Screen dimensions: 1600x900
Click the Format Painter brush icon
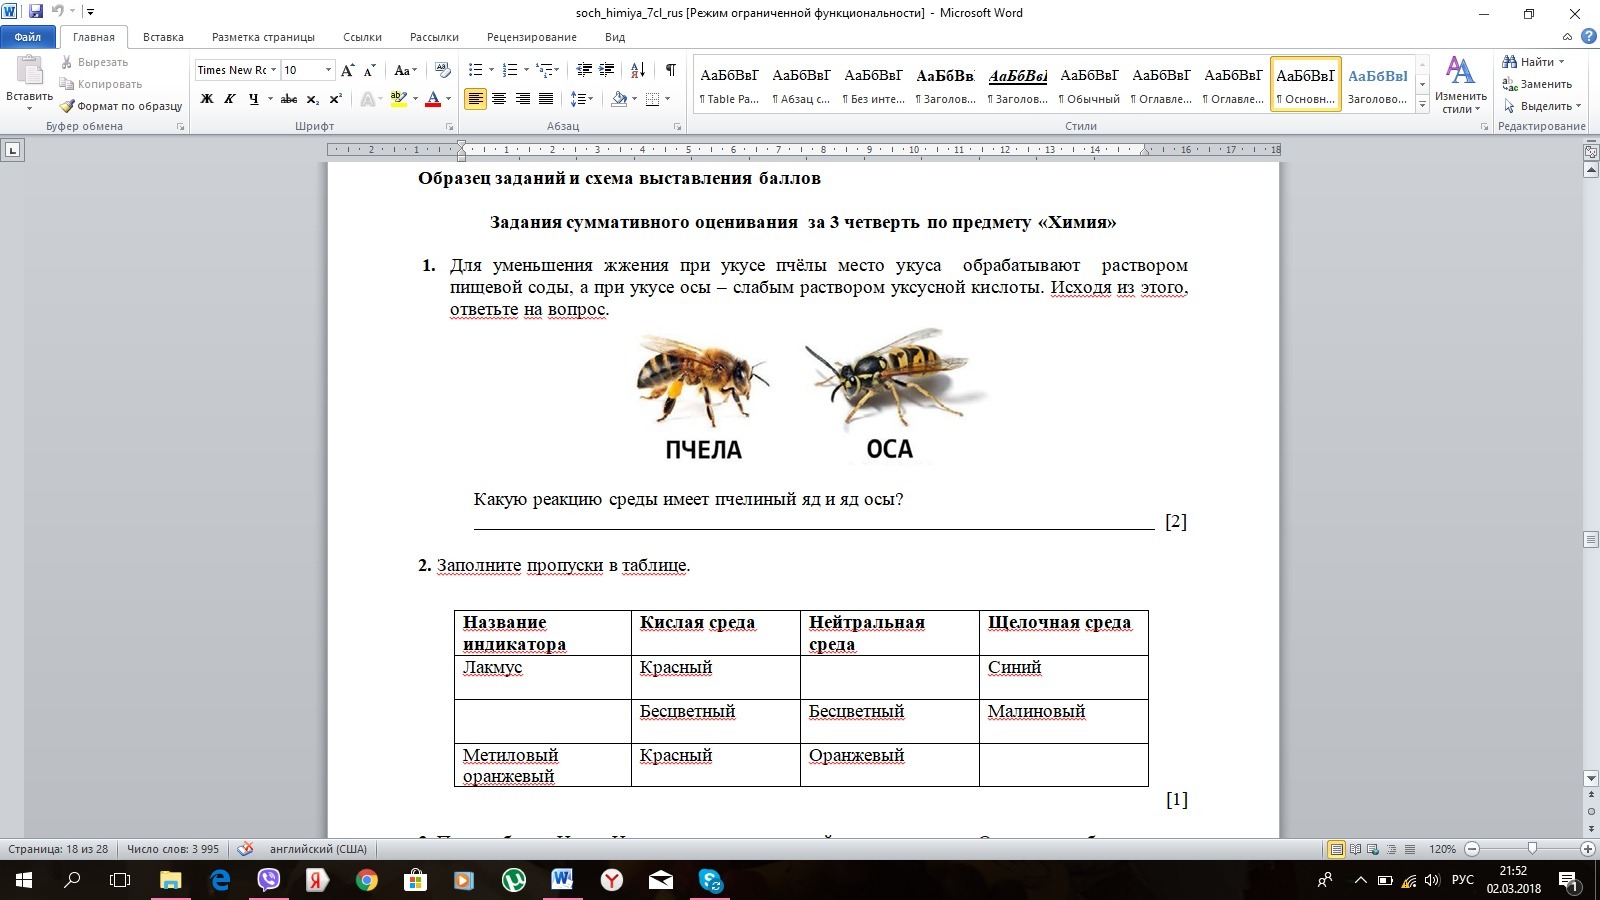(67, 106)
